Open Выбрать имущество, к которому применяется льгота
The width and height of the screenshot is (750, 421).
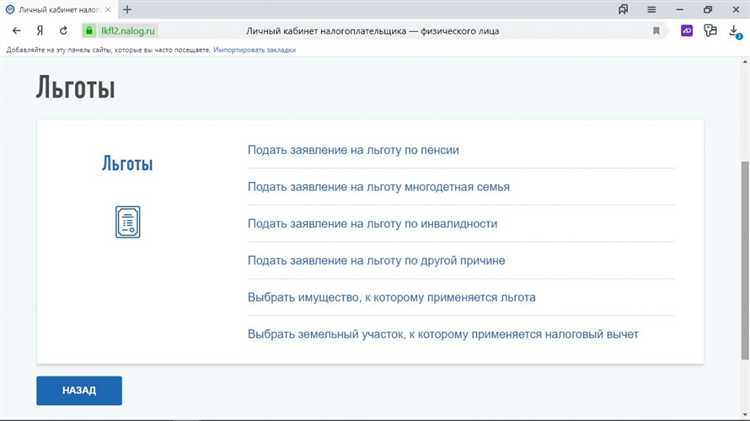pos(391,298)
